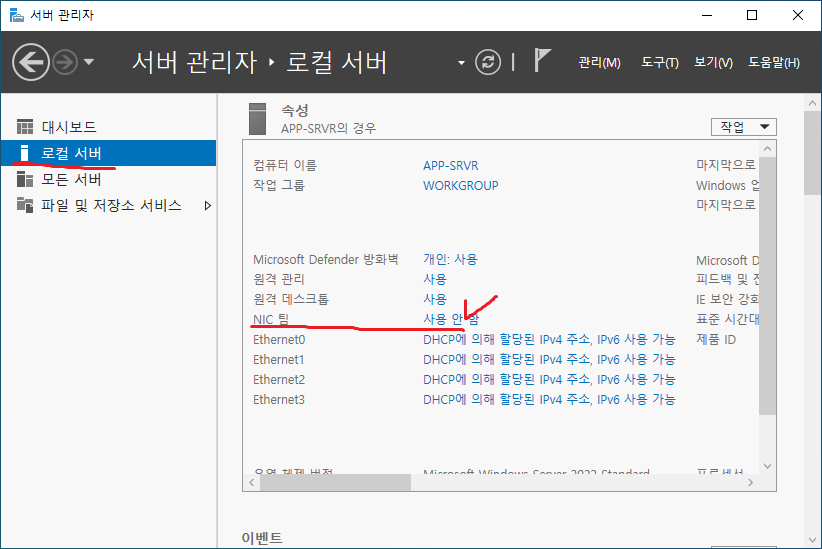Select 모든 서버 in the sidebar

pos(109,179)
